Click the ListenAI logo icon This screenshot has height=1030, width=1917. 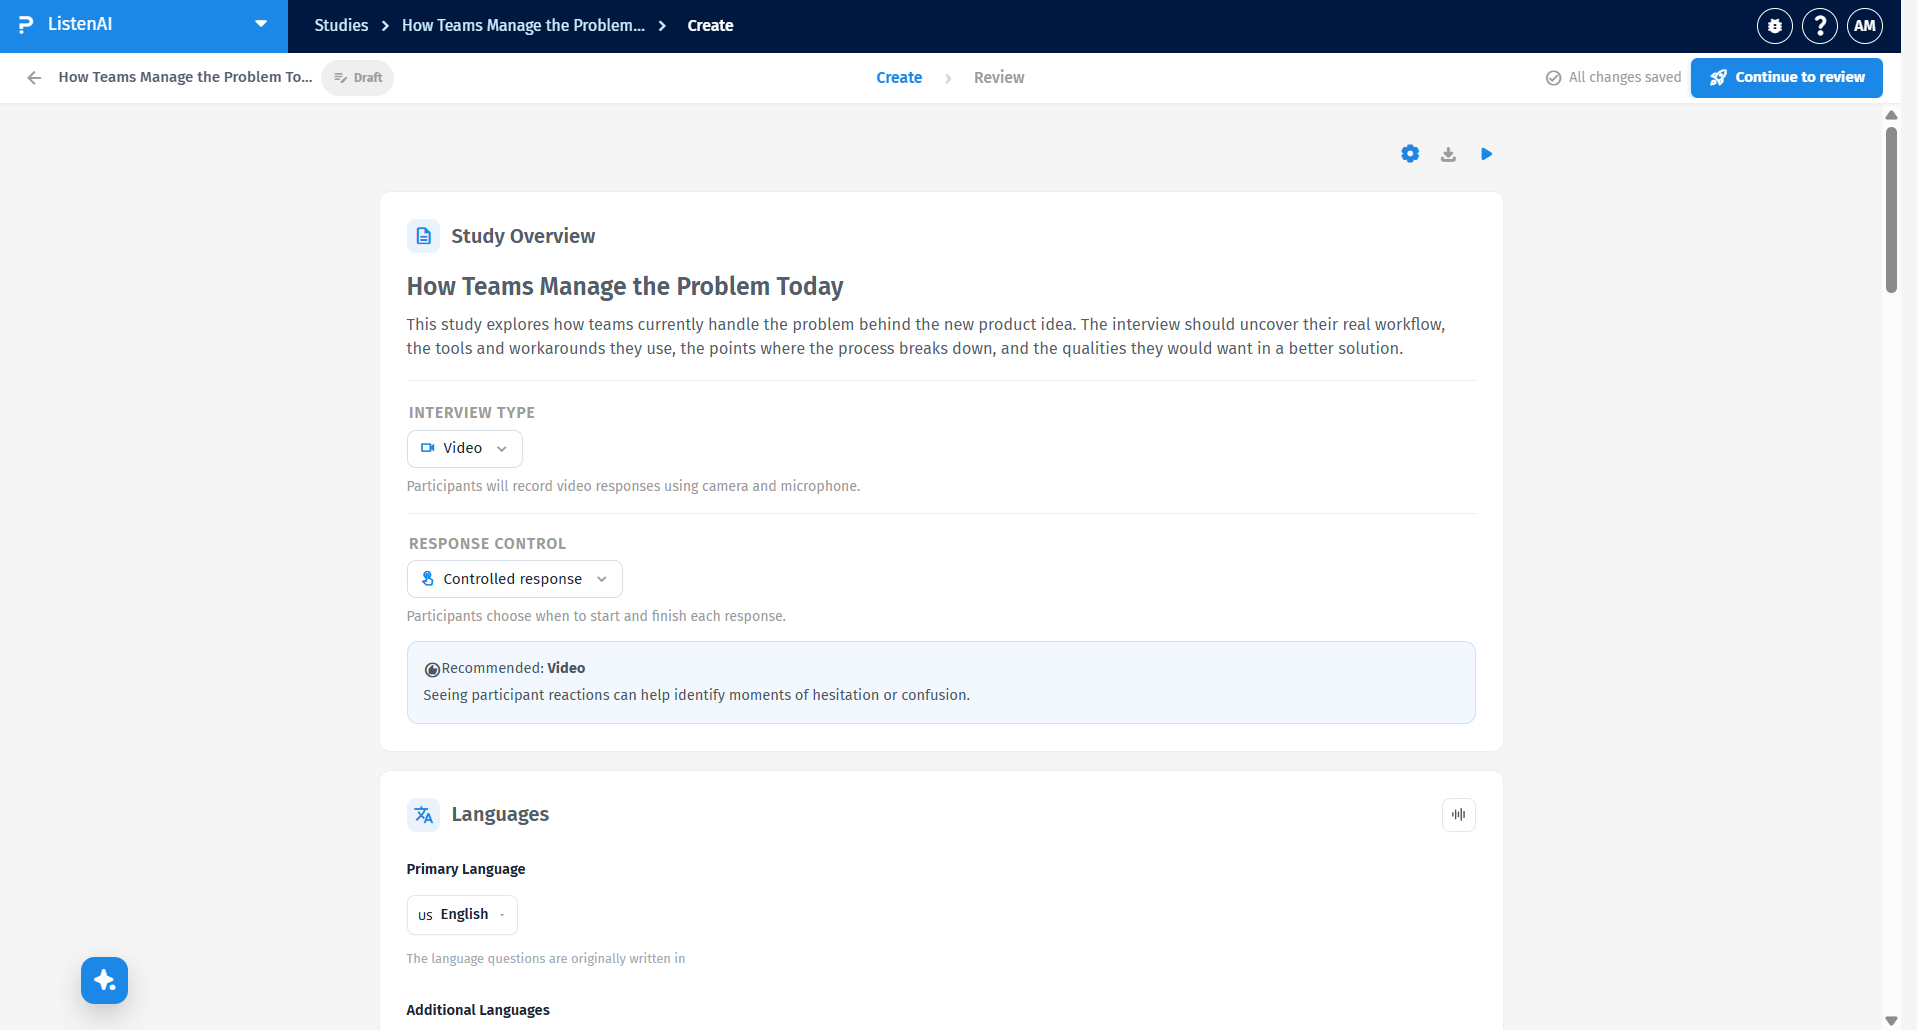pyautogui.click(x=26, y=25)
